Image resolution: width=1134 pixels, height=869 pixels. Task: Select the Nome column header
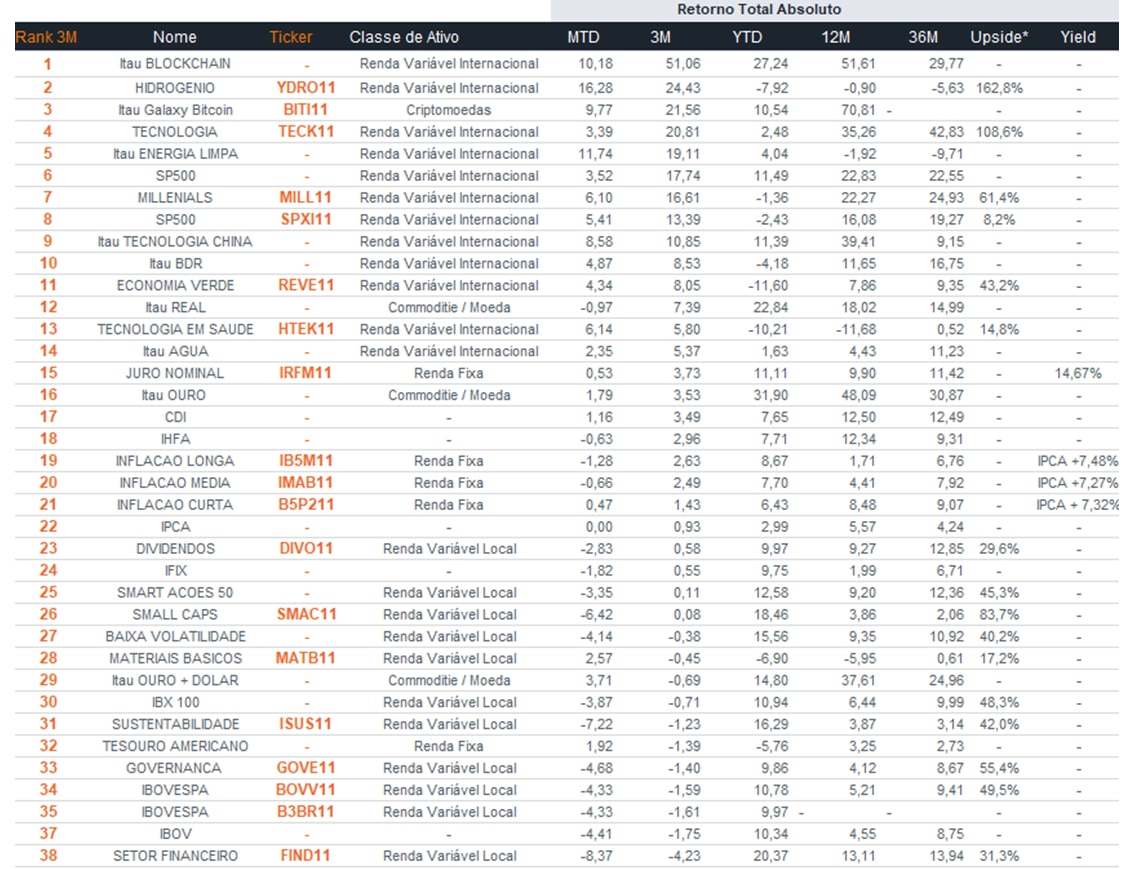[174, 37]
